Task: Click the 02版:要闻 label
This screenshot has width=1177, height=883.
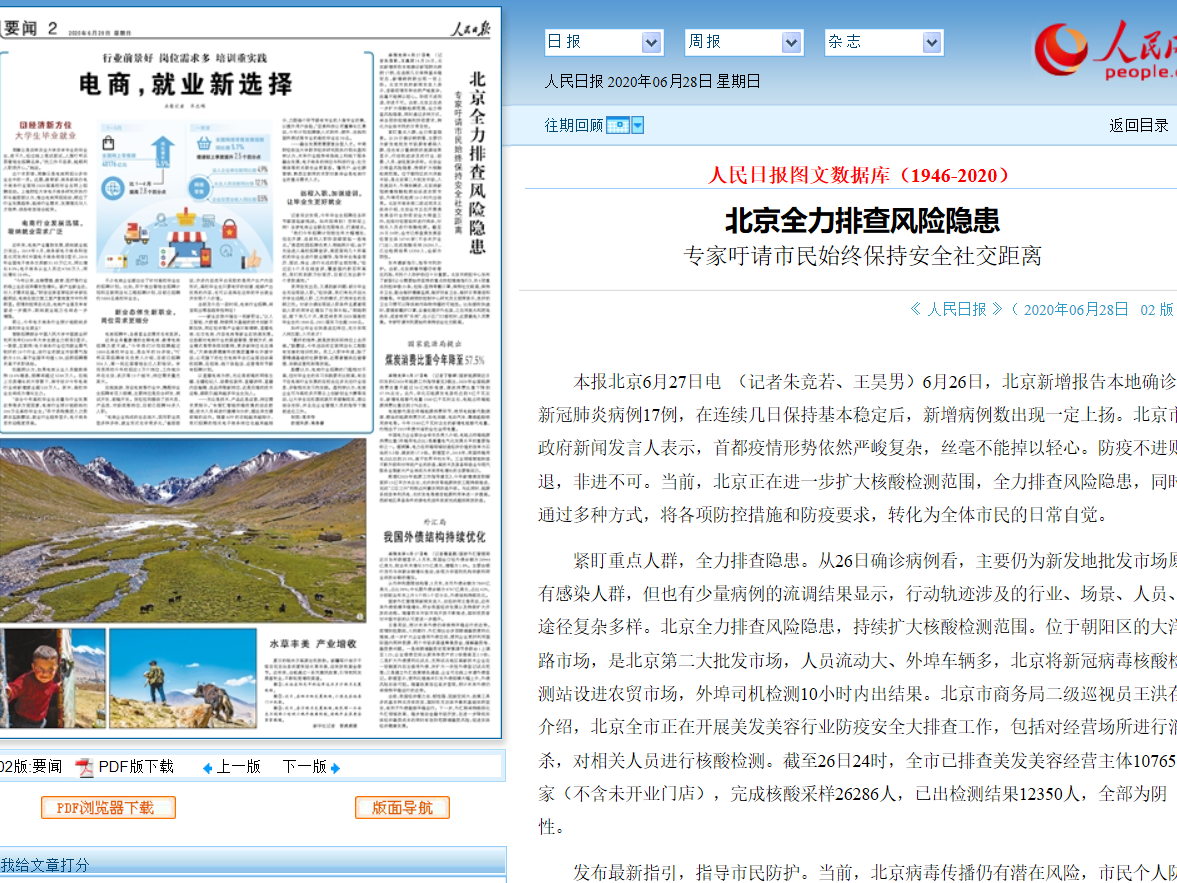Action: click(31, 767)
